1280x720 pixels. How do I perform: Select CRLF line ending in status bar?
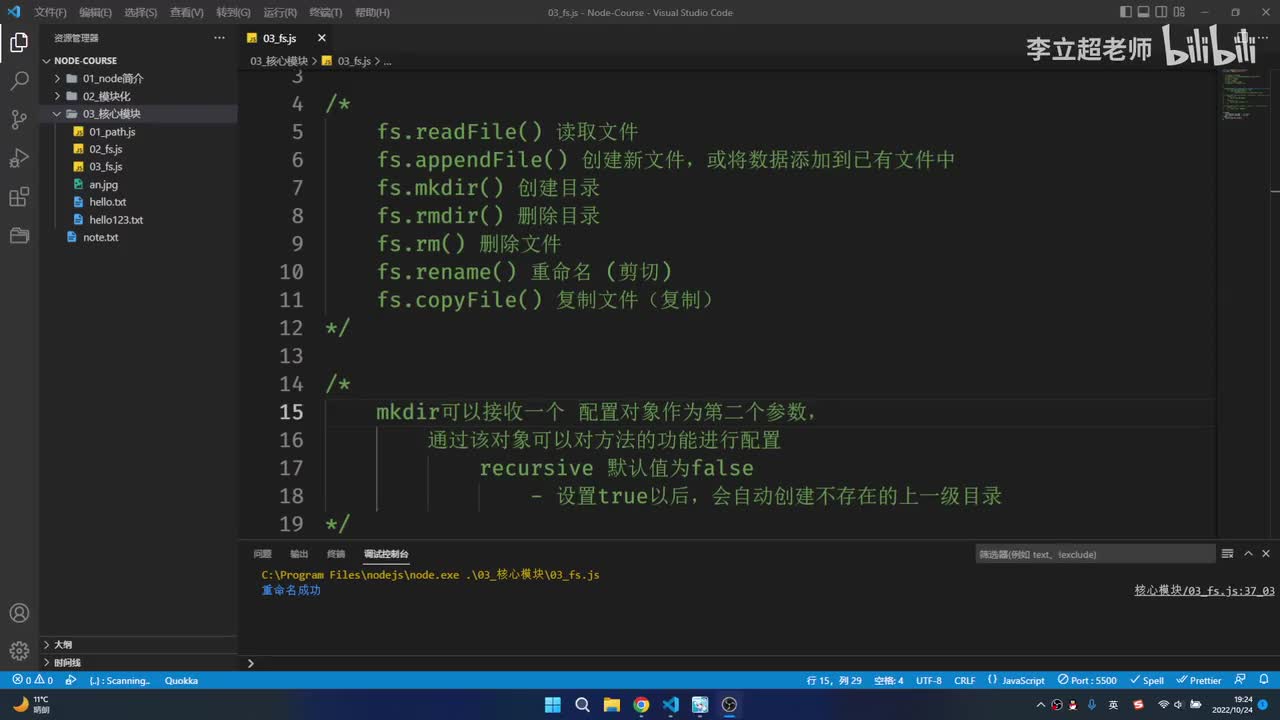click(964, 680)
